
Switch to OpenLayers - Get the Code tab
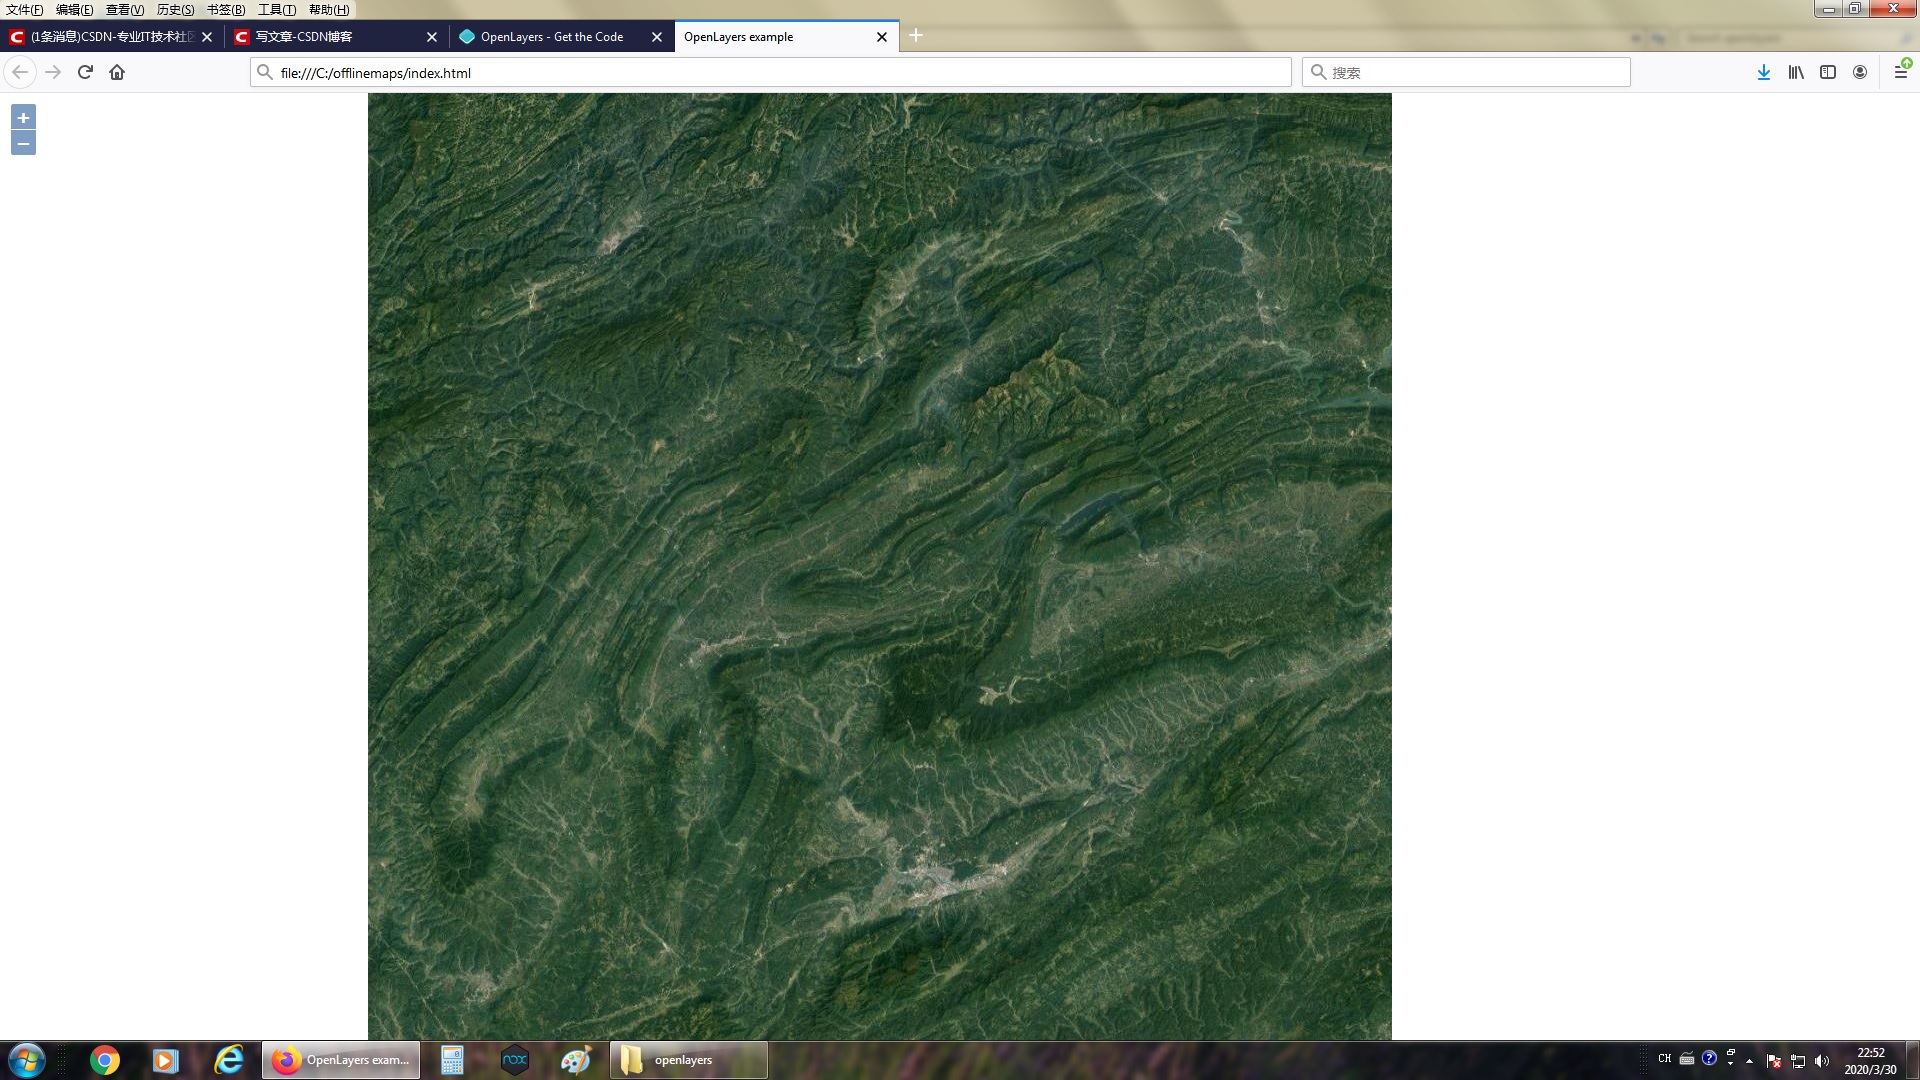tap(552, 37)
